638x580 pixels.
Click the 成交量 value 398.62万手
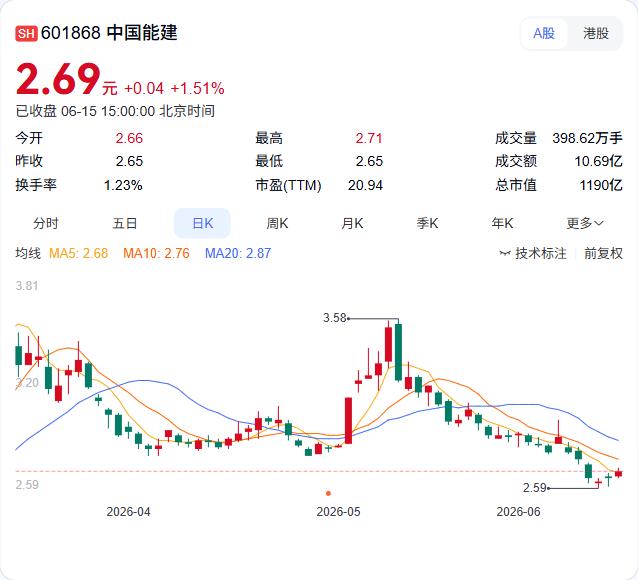point(587,138)
